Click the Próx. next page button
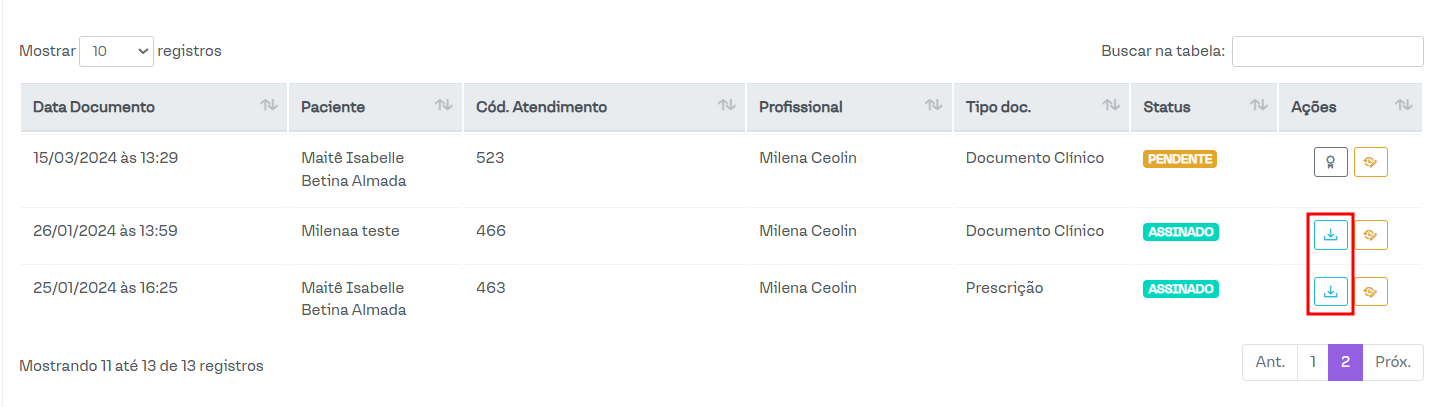The width and height of the screenshot is (1440, 407). 1392,362
